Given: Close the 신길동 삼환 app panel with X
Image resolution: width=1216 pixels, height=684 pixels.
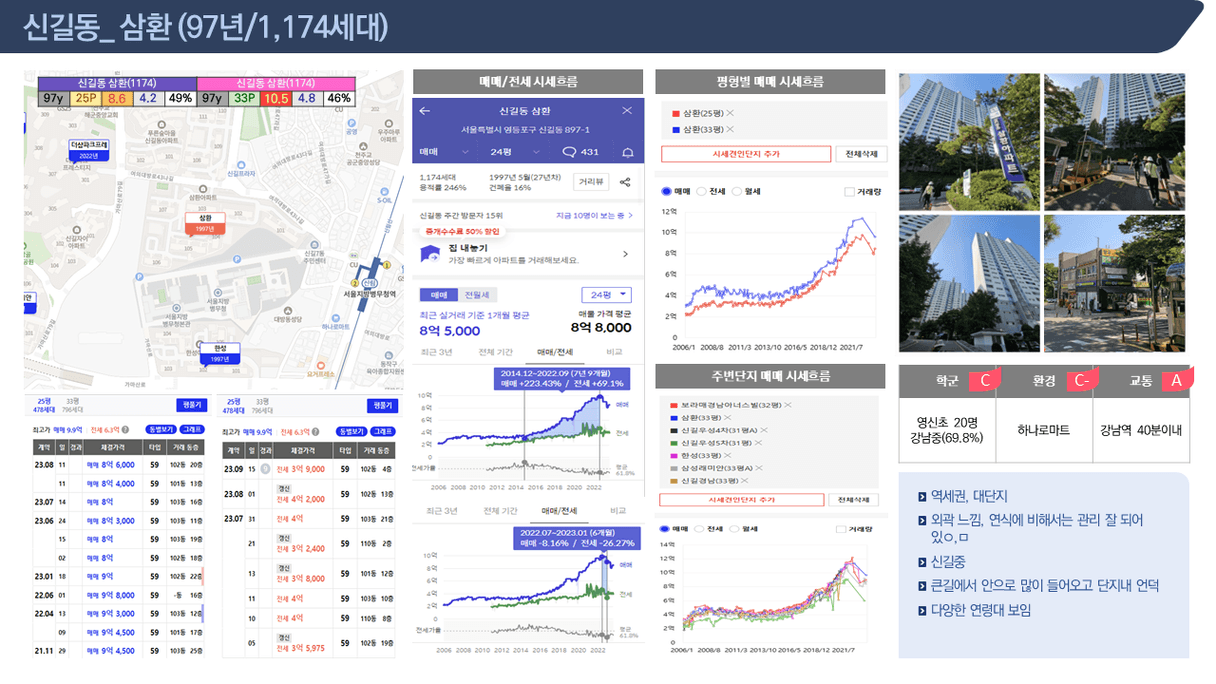Looking at the screenshot, I should coord(627,111).
